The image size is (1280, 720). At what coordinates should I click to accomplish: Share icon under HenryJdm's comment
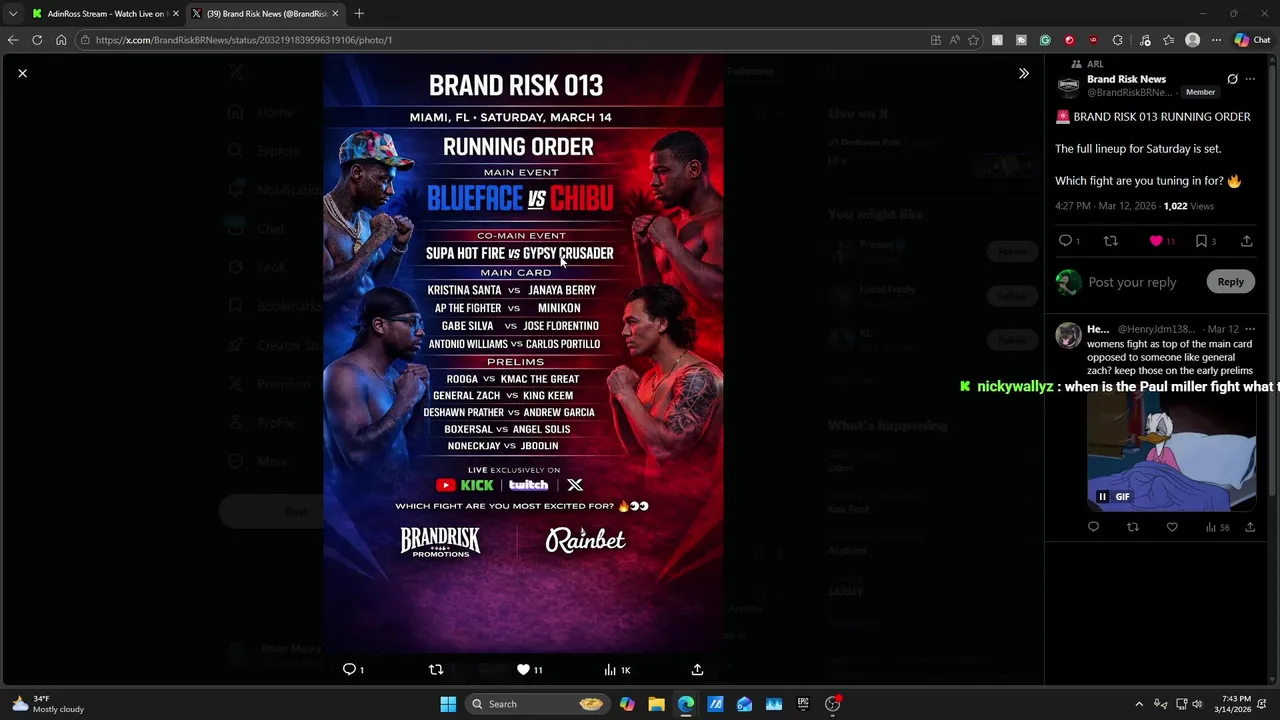(x=1250, y=527)
